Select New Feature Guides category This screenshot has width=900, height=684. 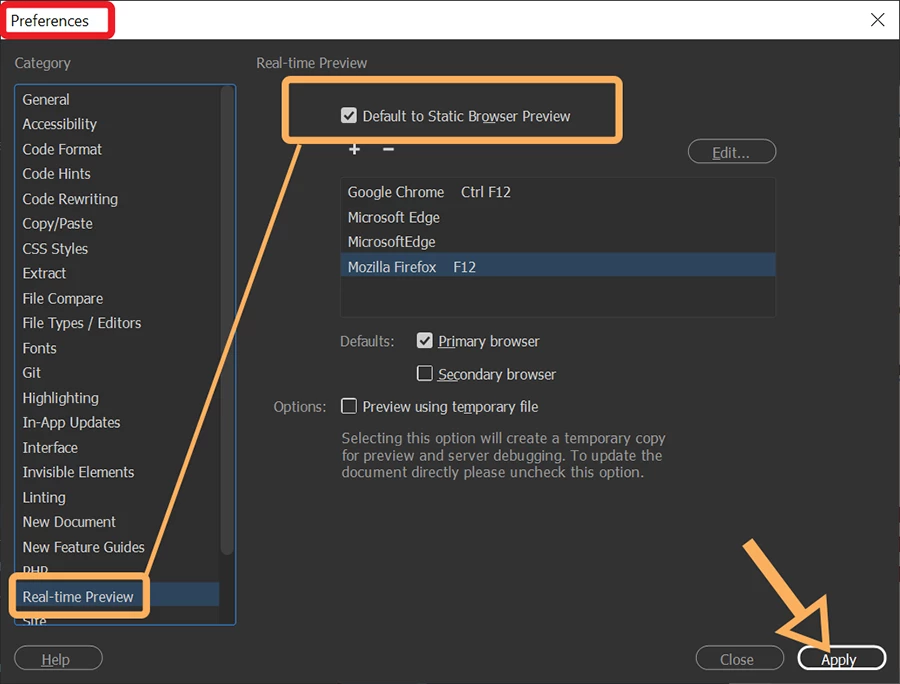[x=83, y=547]
